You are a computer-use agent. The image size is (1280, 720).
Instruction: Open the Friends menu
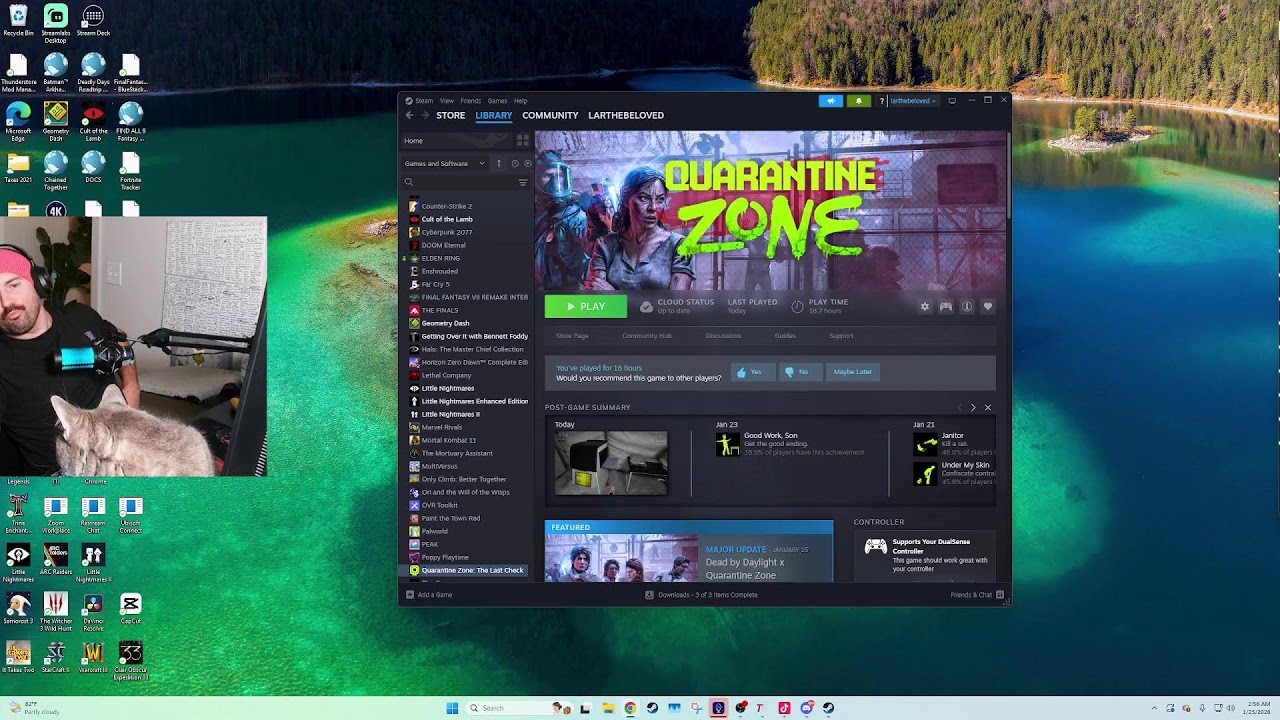tap(470, 101)
